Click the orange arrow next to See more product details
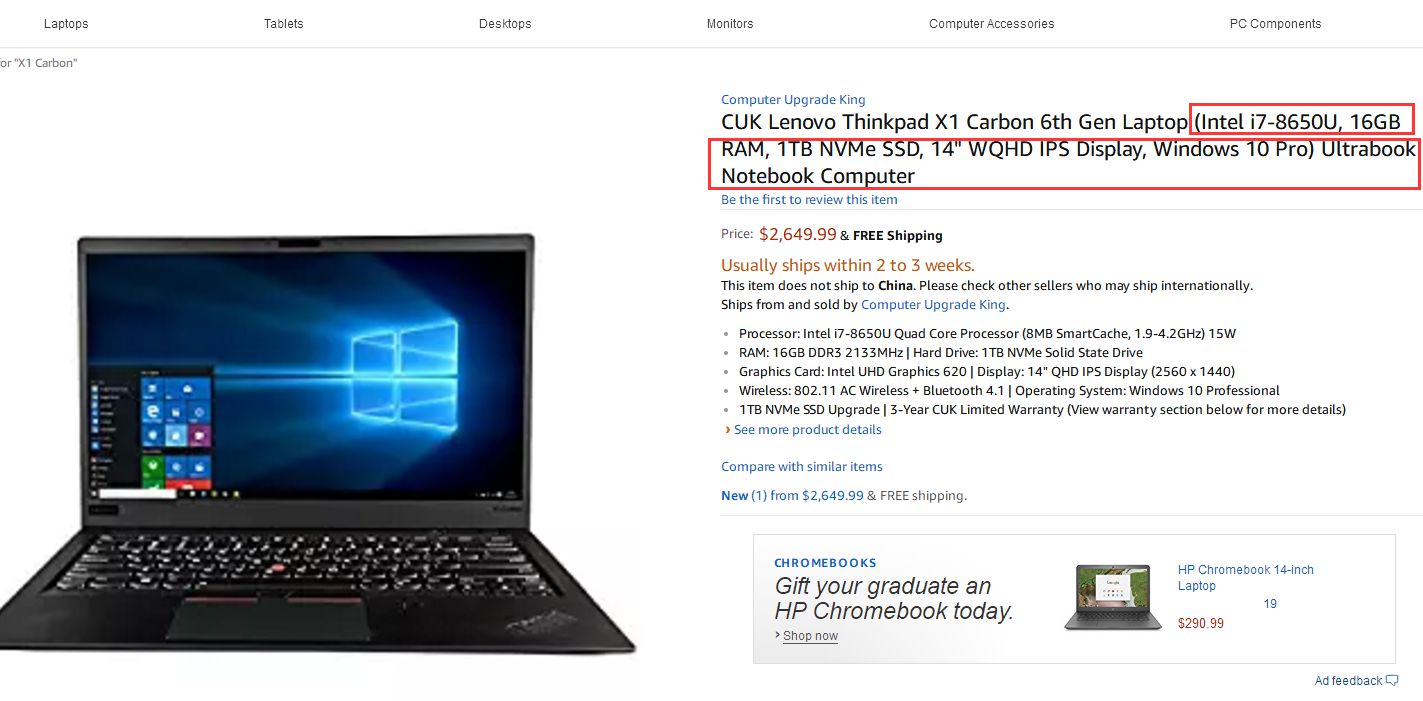Viewport: 1423px width, 701px height. 727,430
